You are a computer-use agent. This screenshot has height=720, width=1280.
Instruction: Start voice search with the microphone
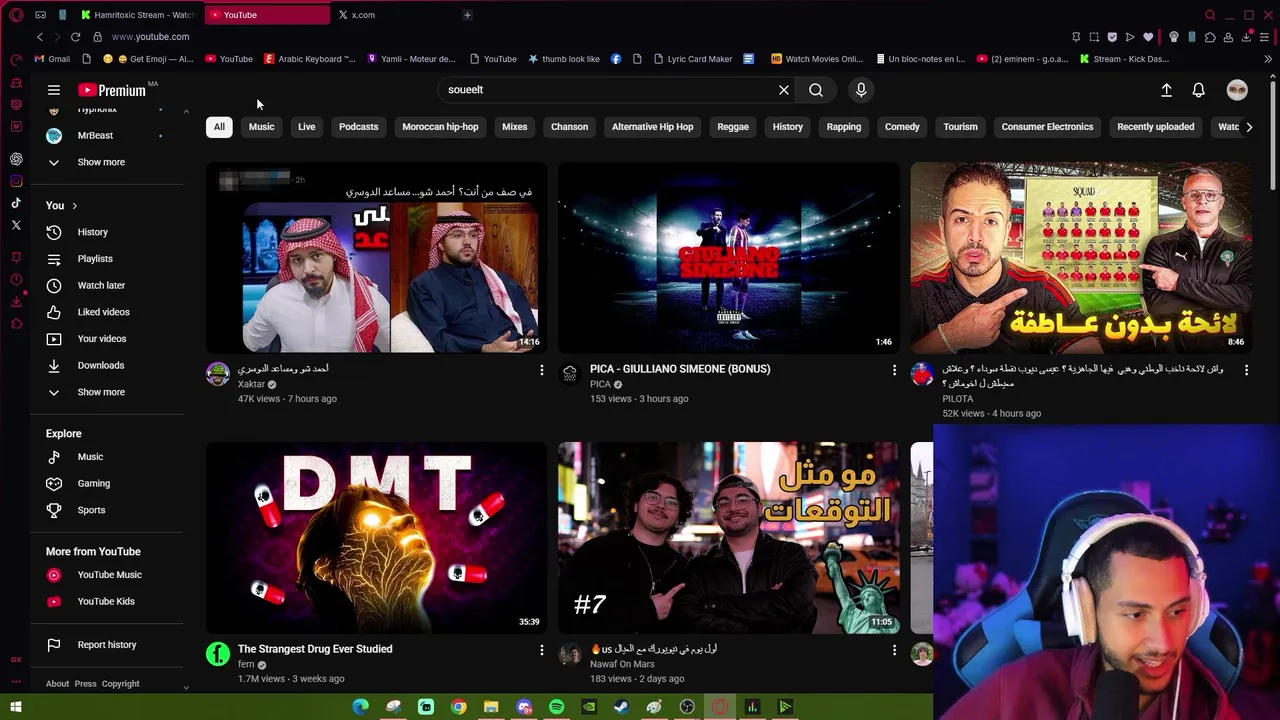click(861, 90)
